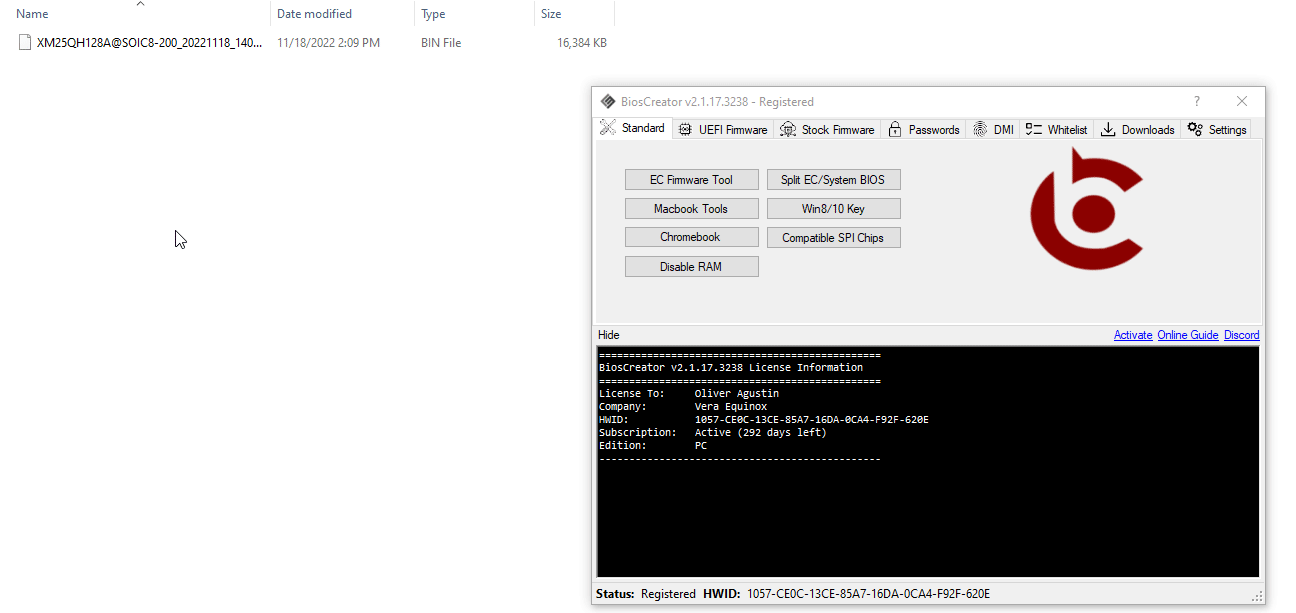Open the Chromebook tool

(691, 237)
